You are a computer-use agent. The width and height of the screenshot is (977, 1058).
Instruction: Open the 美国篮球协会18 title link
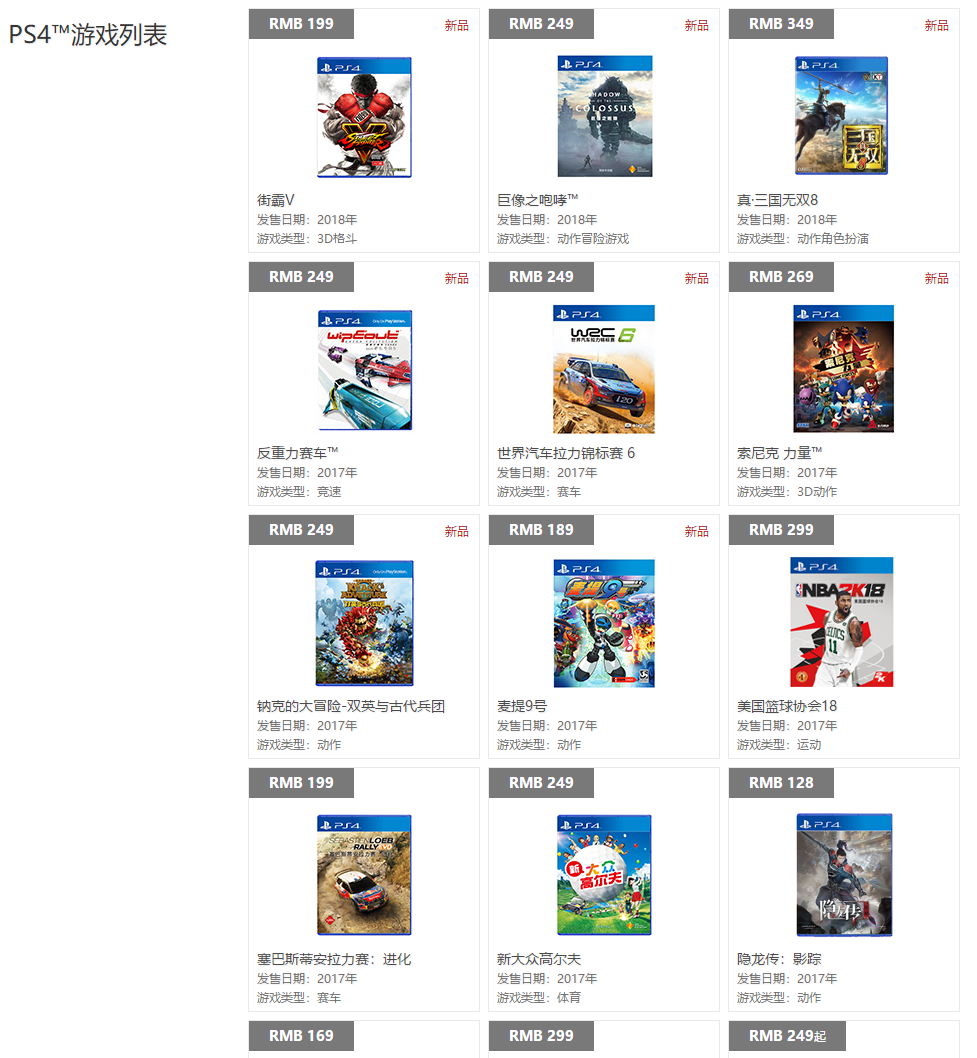point(787,706)
